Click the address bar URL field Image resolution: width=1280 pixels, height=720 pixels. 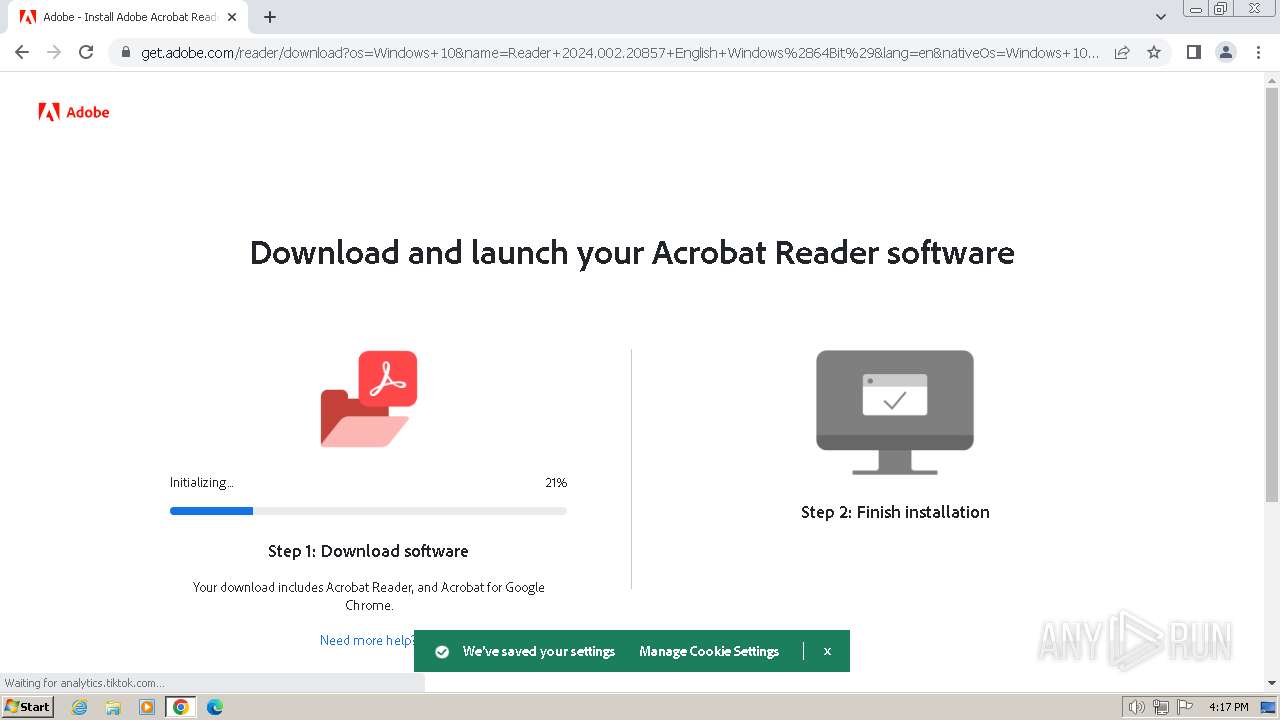pos(620,53)
